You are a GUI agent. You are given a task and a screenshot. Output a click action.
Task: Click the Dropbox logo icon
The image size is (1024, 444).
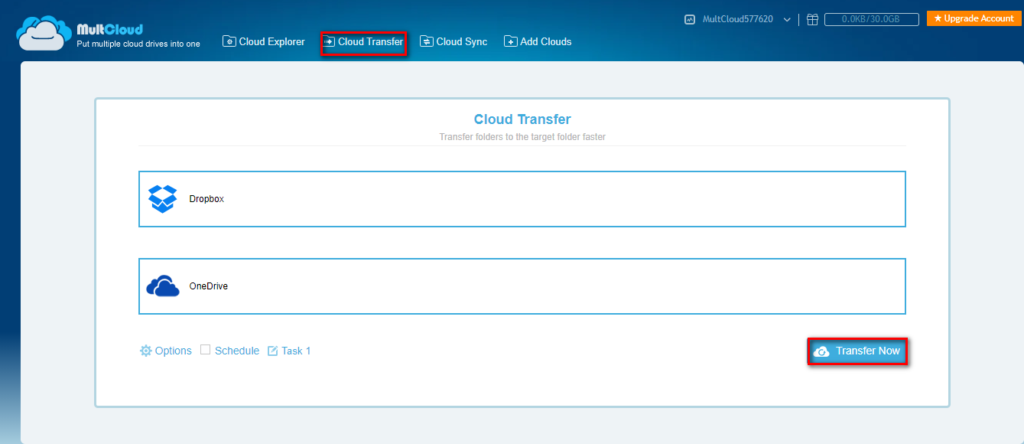162,198
